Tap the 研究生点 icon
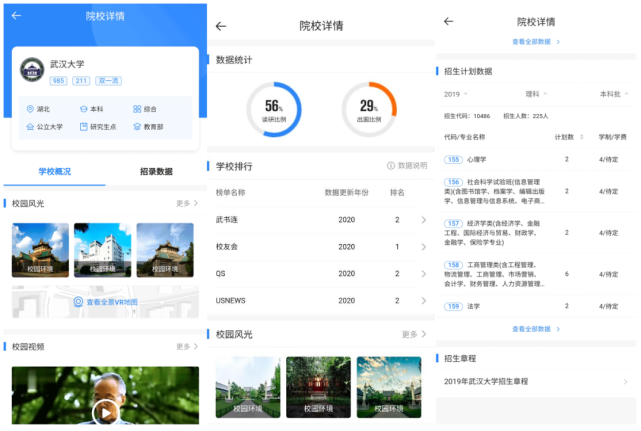Image resolution: width=641 pixels, height=431 pixels. [83, 127]
